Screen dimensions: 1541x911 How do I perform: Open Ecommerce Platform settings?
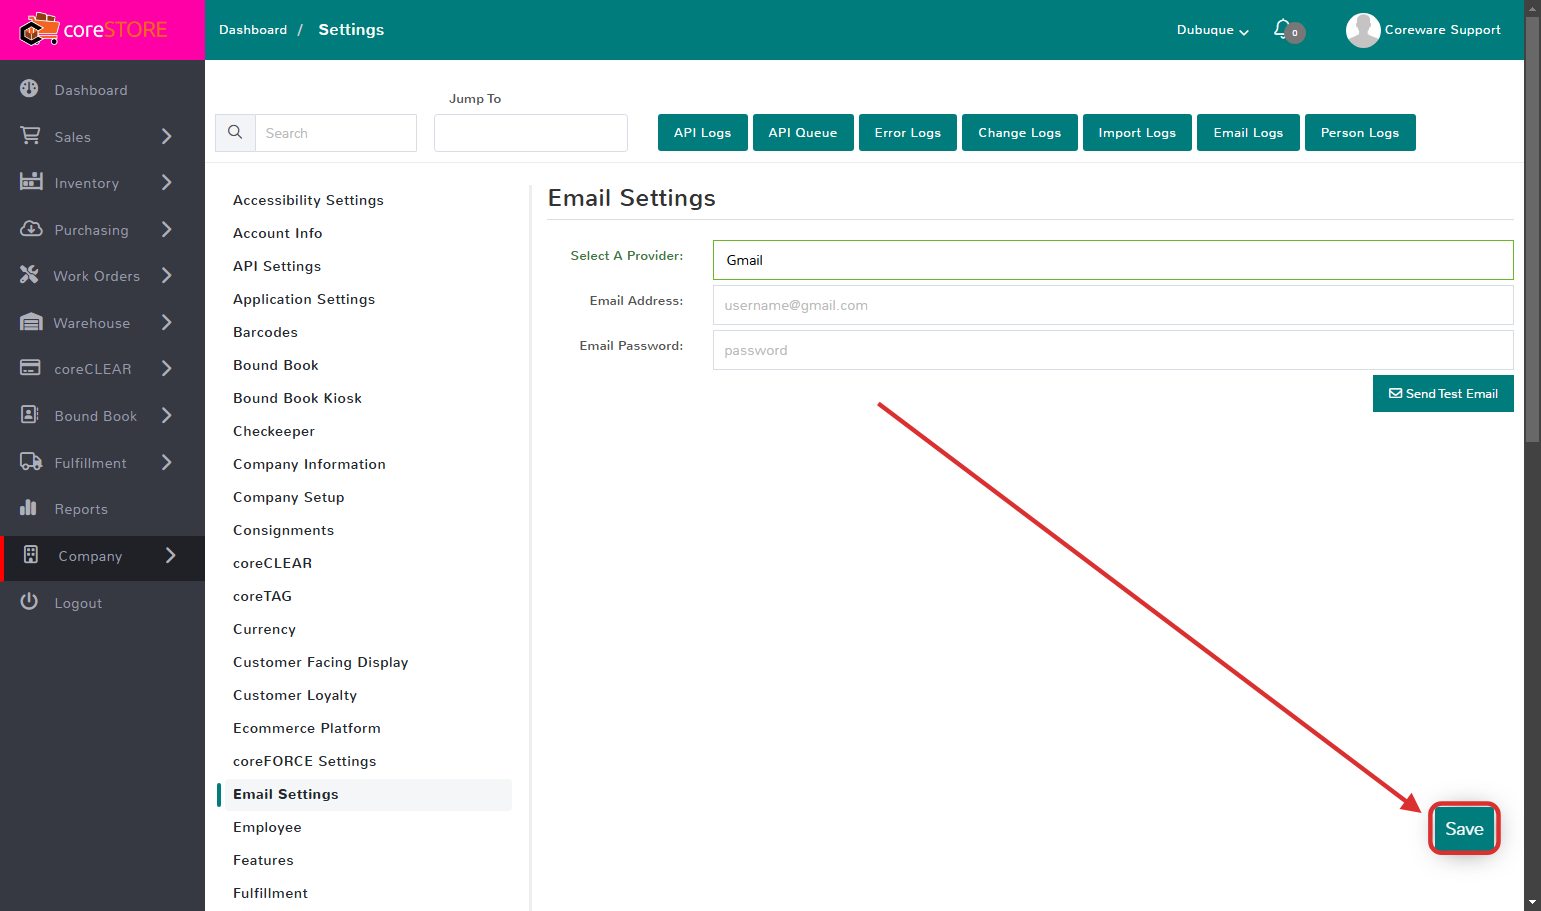pos(306,728)
